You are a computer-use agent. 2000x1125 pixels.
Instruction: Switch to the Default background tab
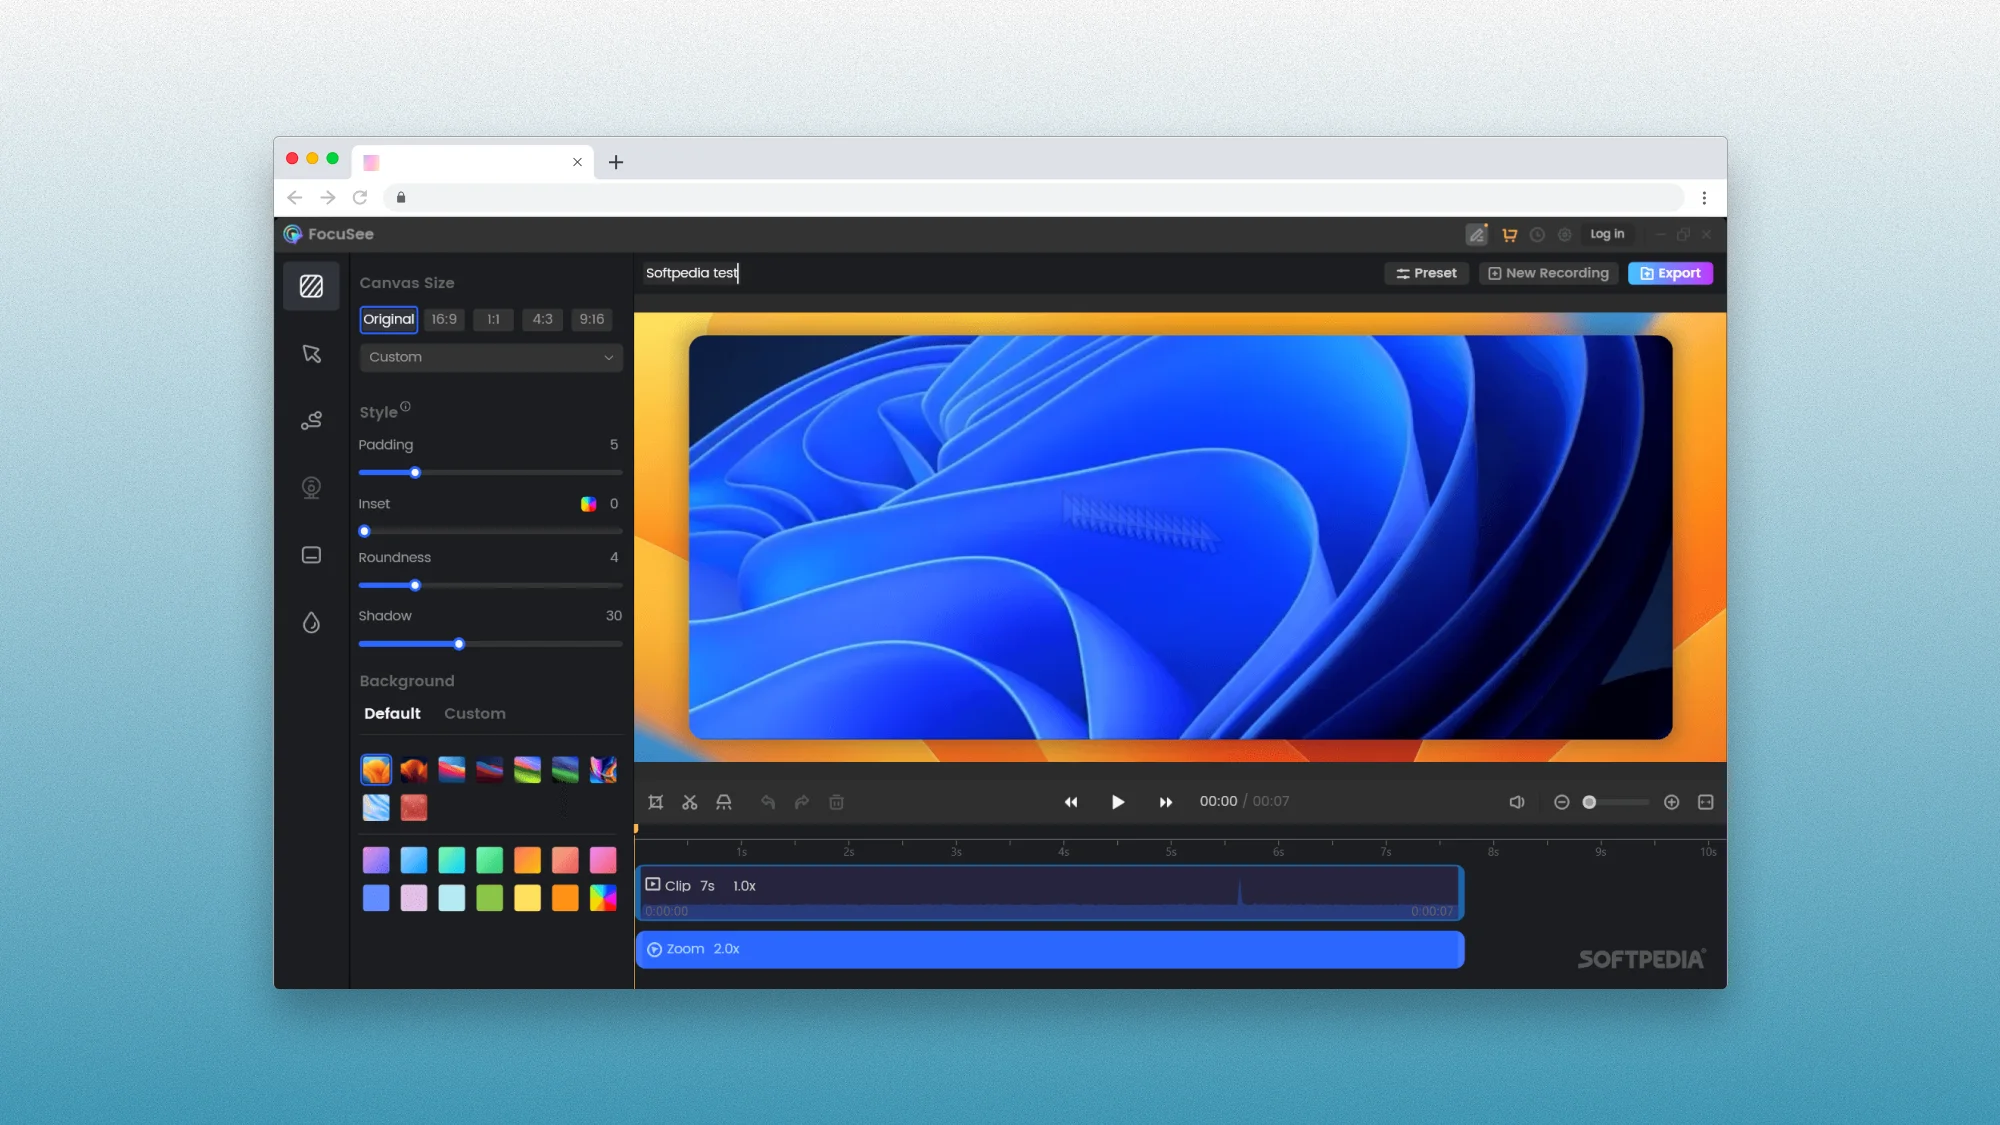[x=392, y=713]
